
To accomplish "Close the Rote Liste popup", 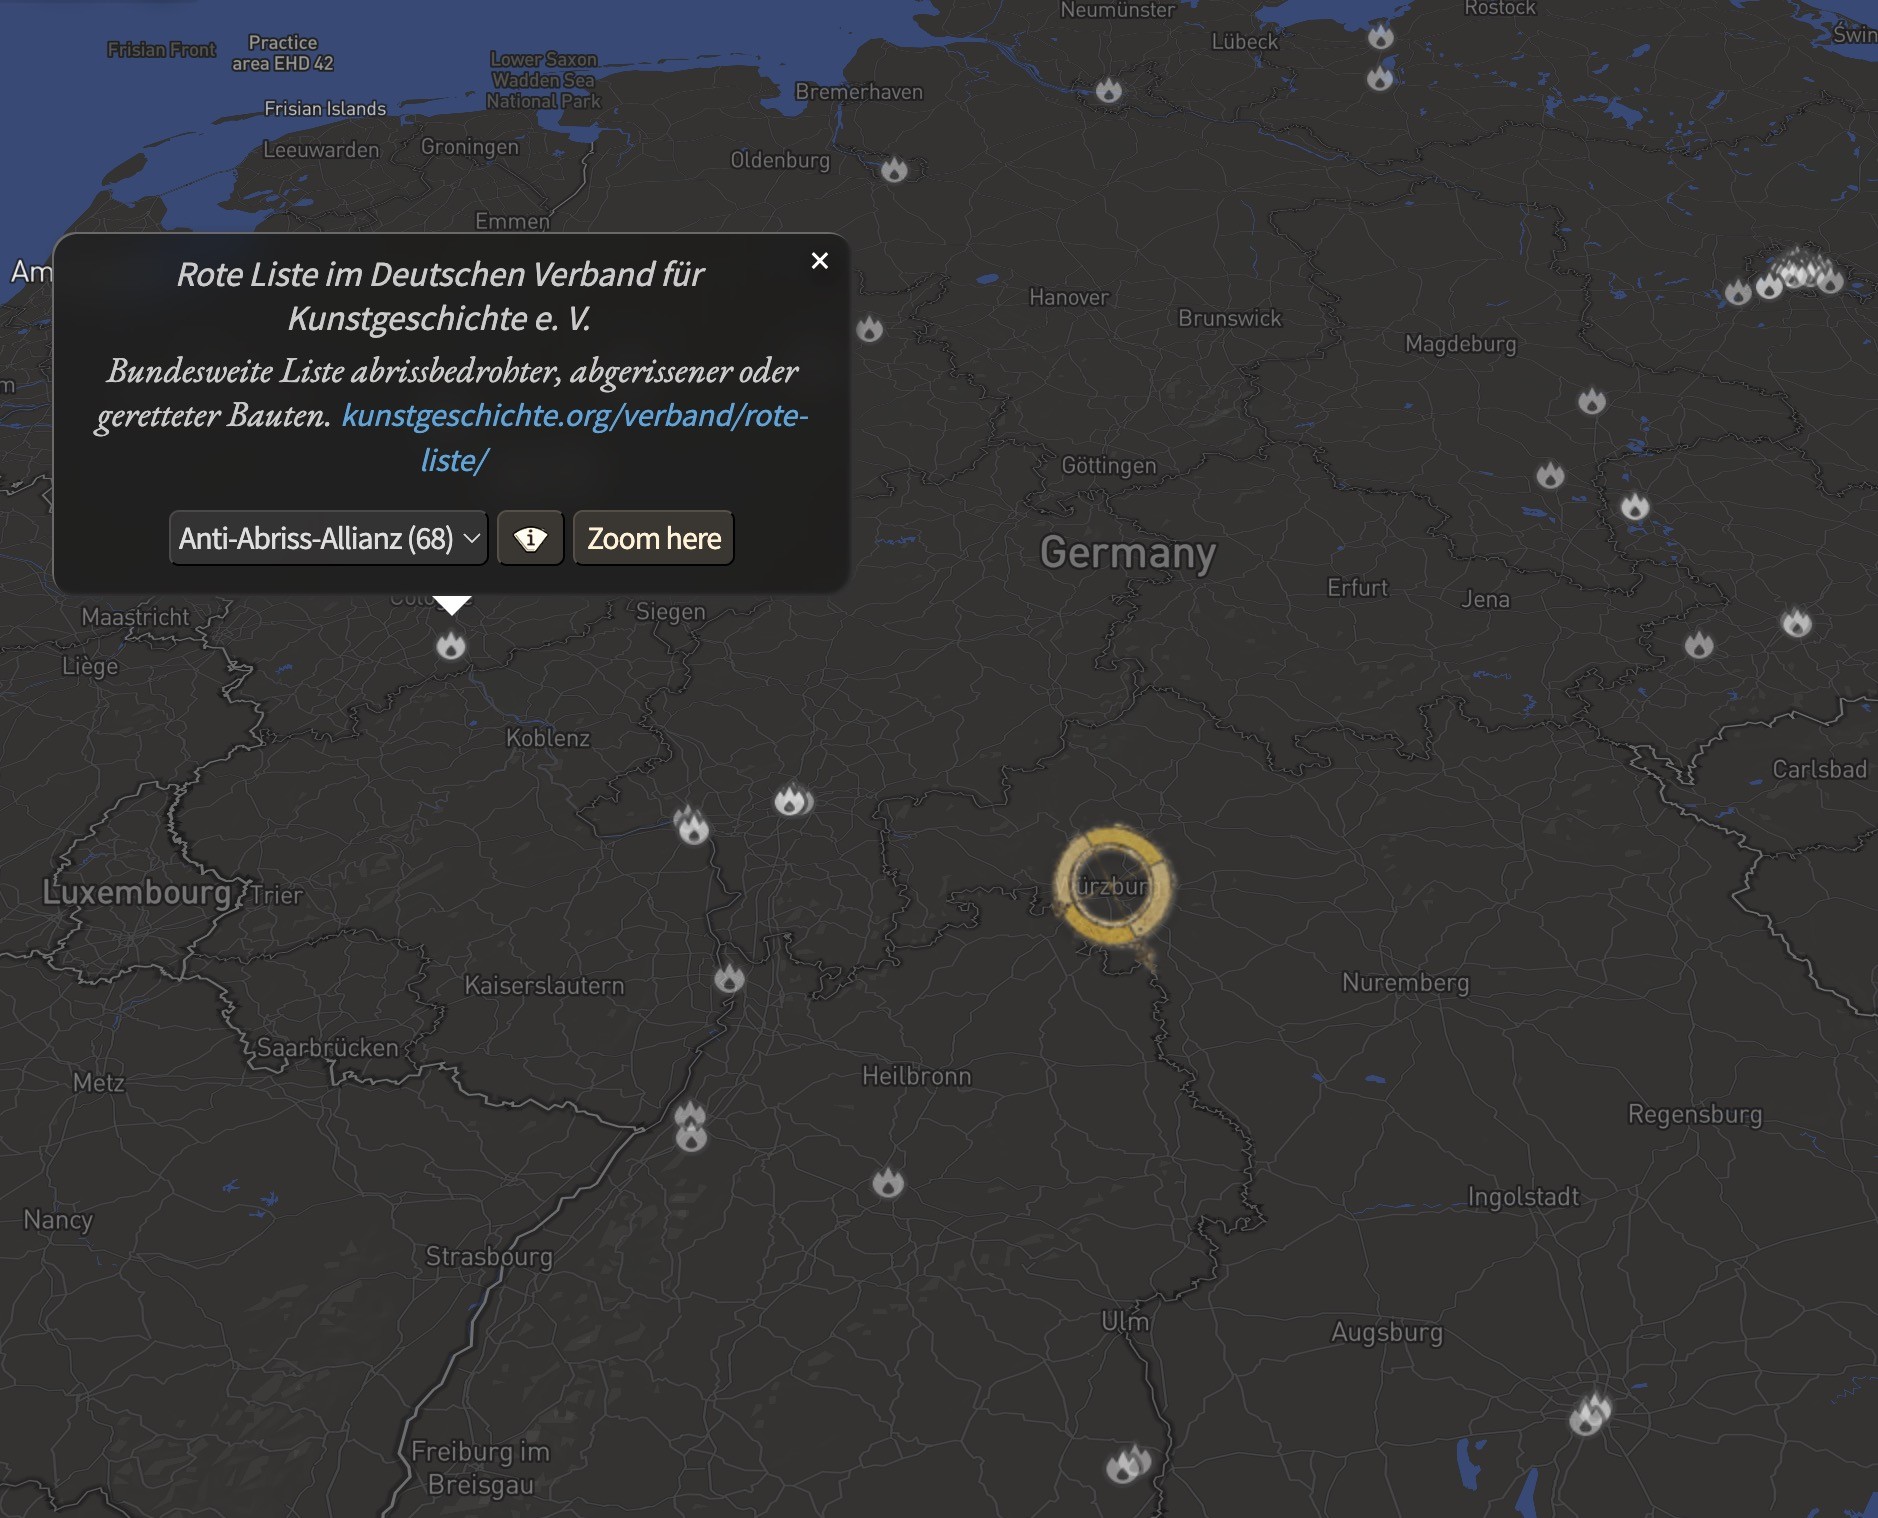I will 820,261.
